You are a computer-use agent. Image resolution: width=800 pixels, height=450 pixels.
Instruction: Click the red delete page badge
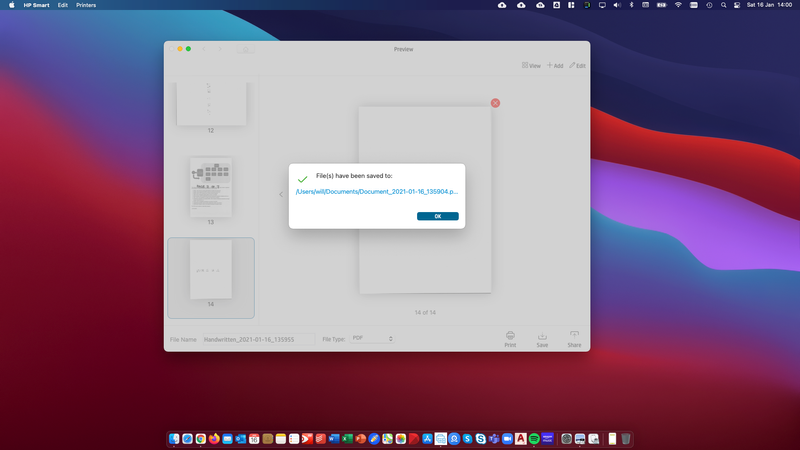click(495, 103)
